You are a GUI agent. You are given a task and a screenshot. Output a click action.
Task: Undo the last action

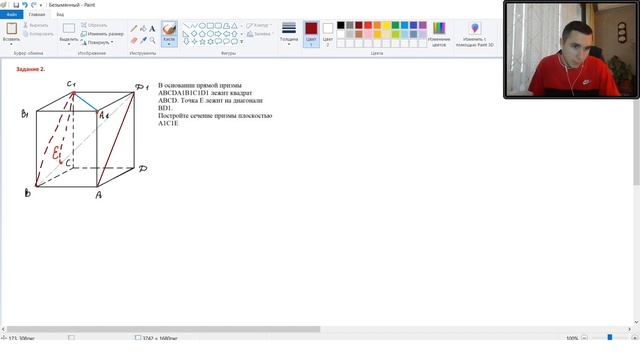[x=25, y=5]
